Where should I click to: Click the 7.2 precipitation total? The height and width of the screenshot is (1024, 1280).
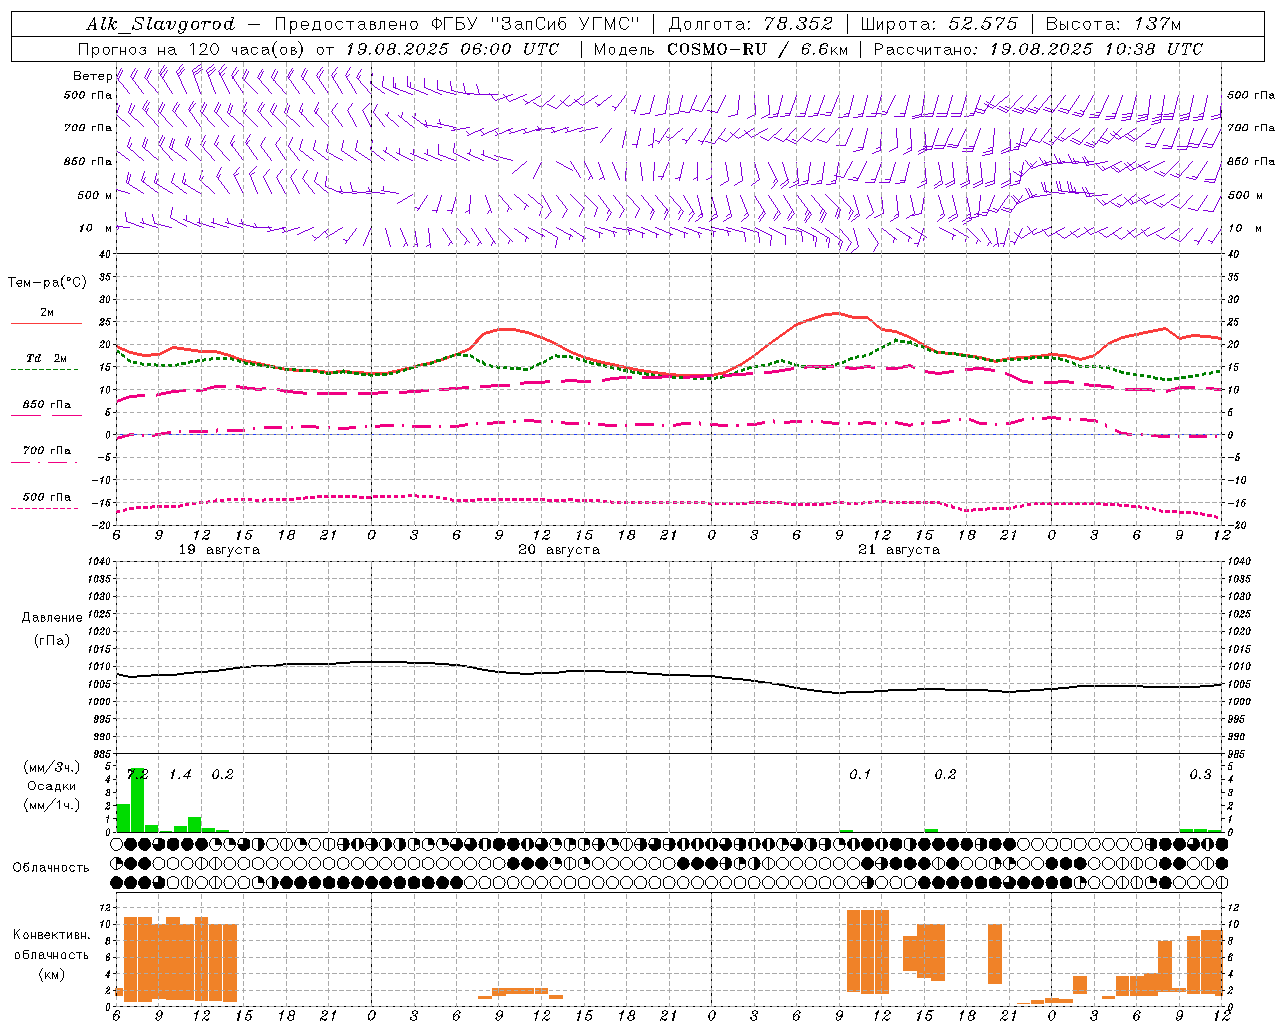(x=138, y=775)
